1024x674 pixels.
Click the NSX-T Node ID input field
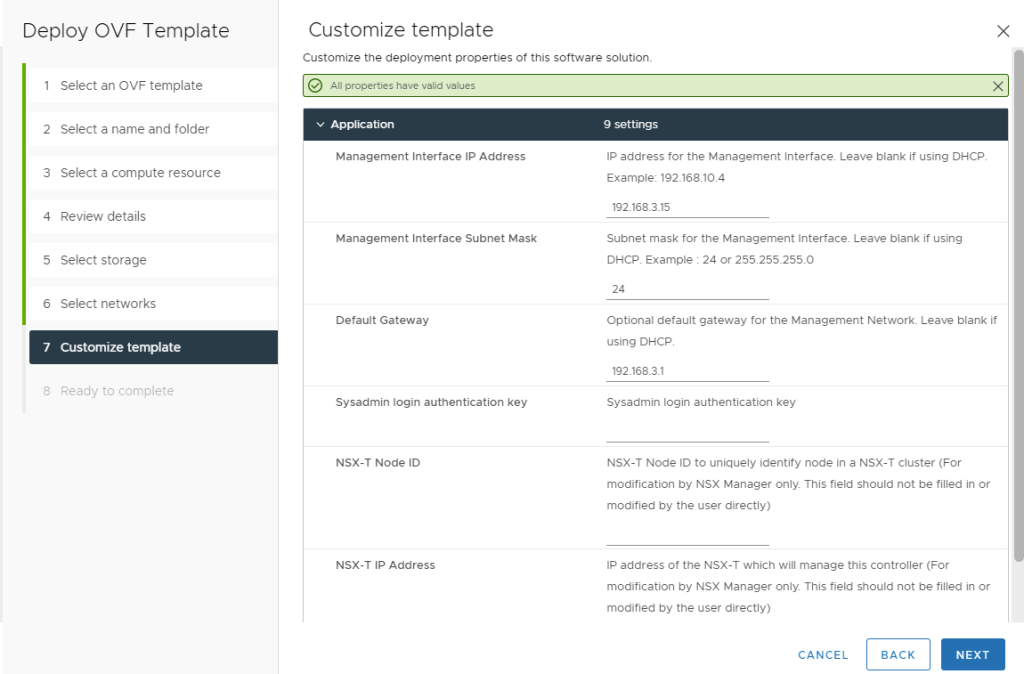[687, 535]
